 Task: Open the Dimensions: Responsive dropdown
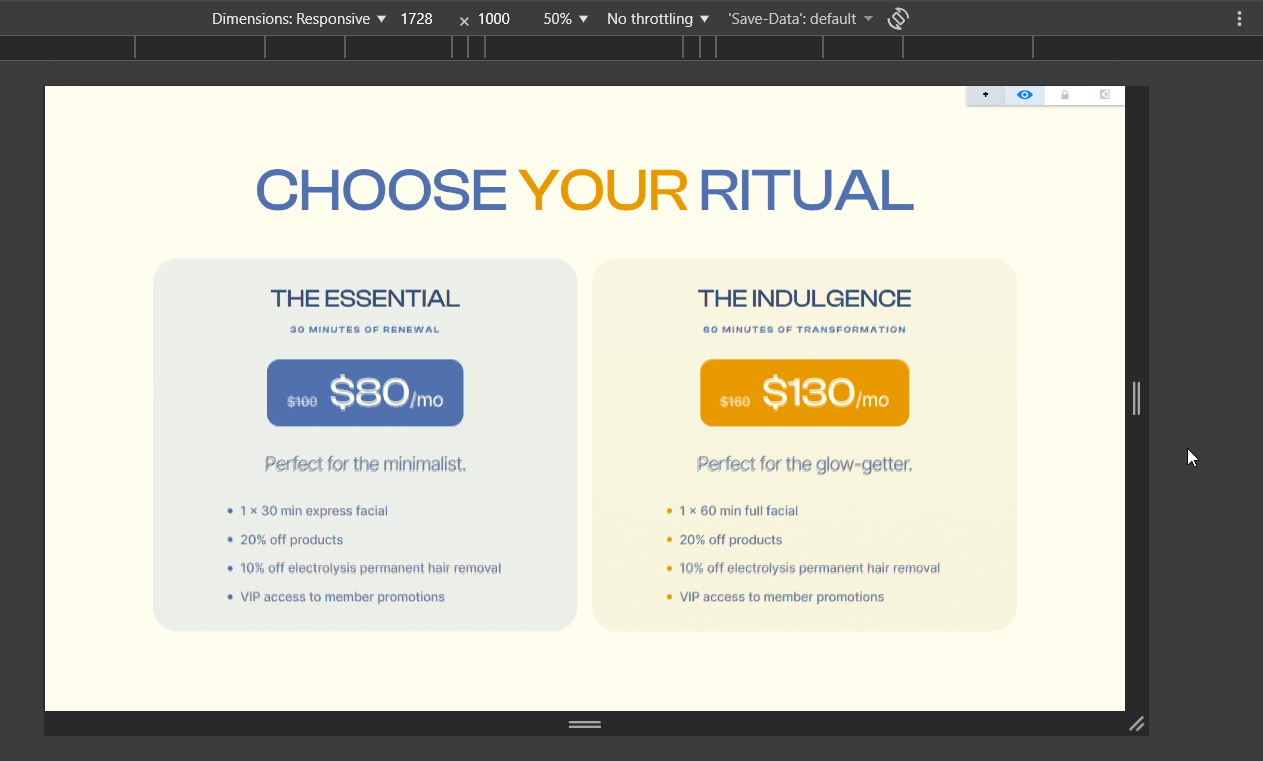[x=299, y=19]
